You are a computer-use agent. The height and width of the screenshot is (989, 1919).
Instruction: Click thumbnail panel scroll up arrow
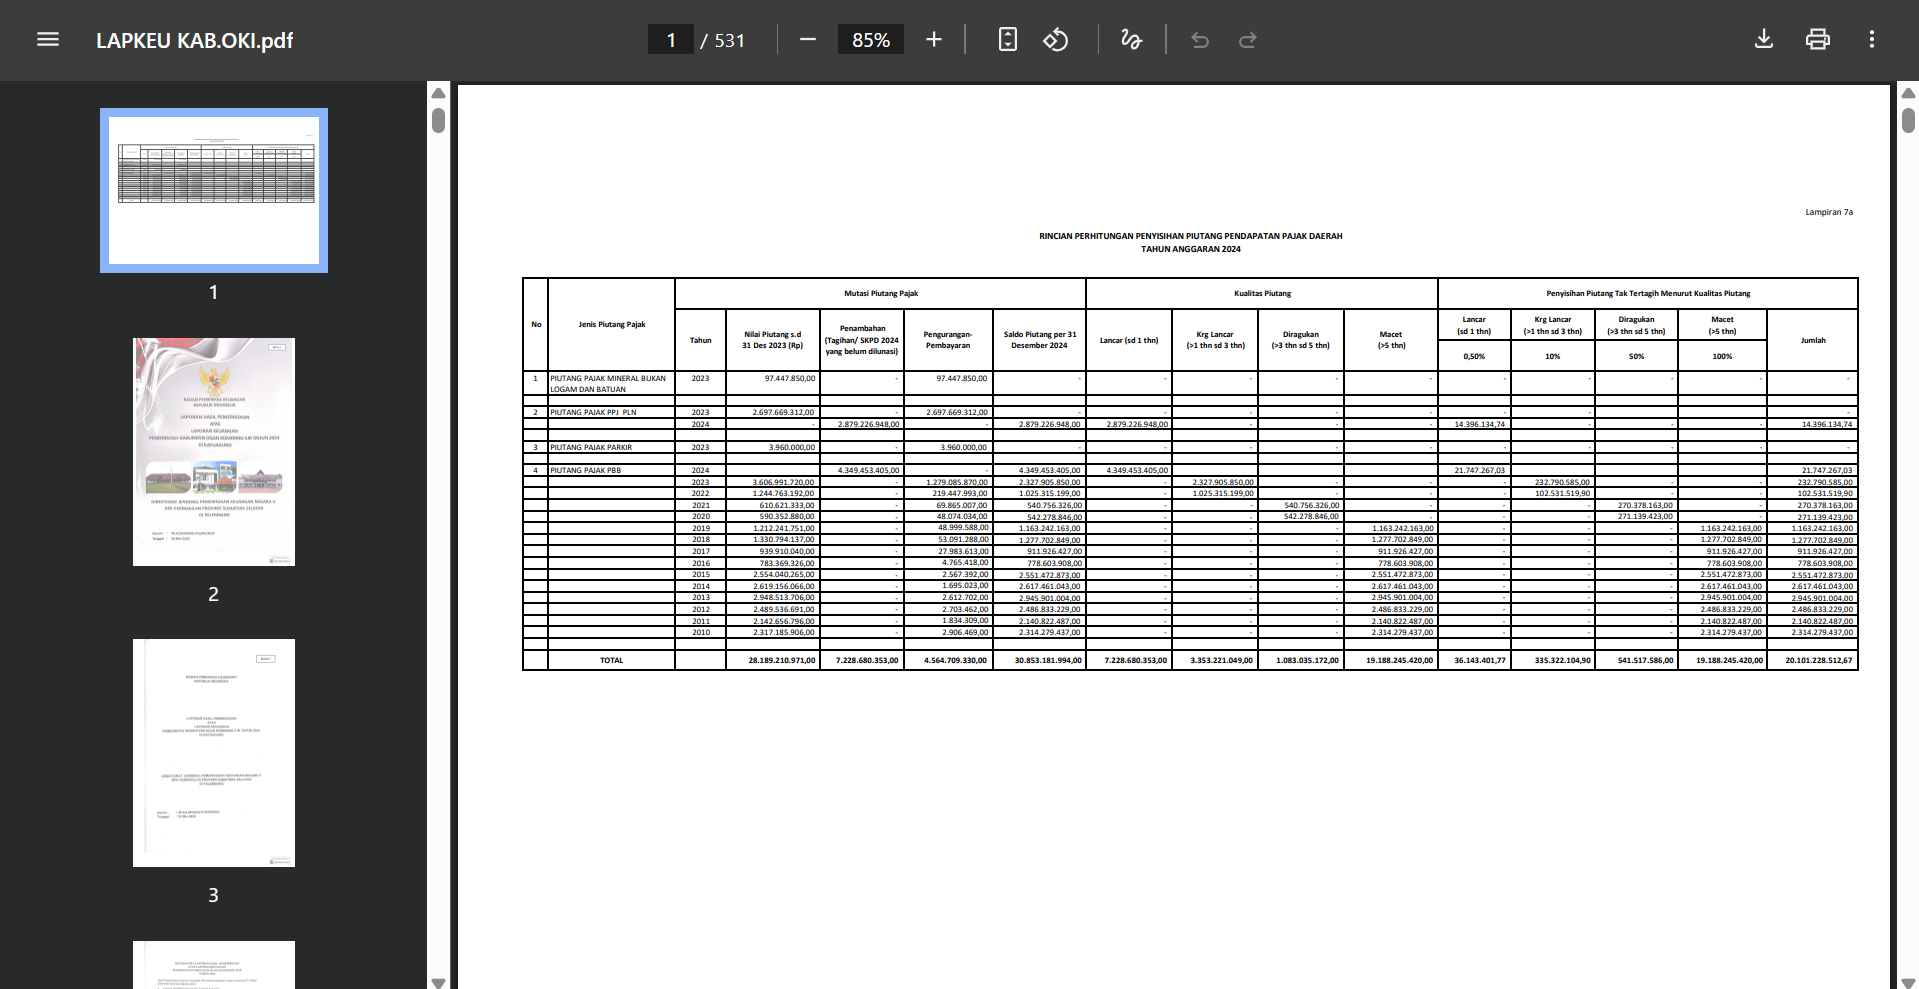438,93
